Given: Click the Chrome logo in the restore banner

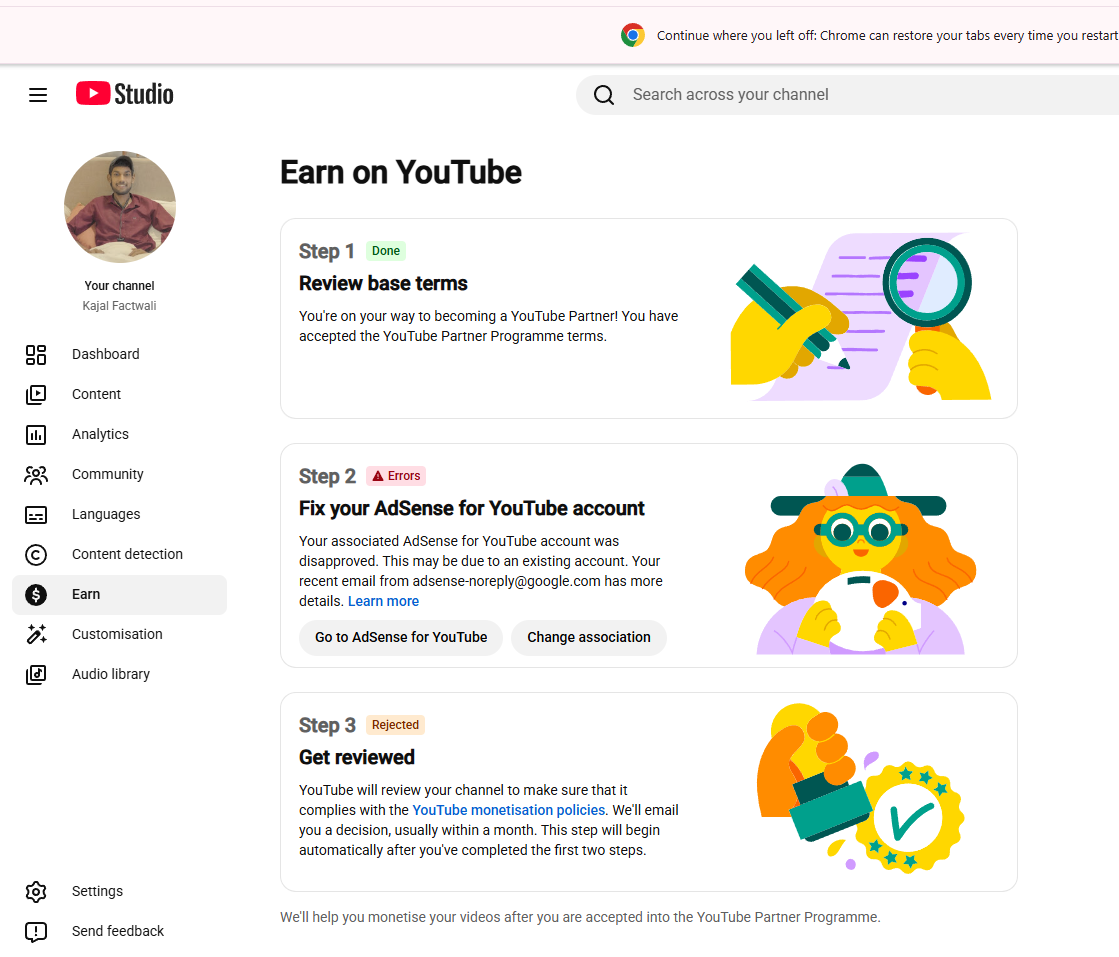Looking at the screenshot, I should point(632,35).
